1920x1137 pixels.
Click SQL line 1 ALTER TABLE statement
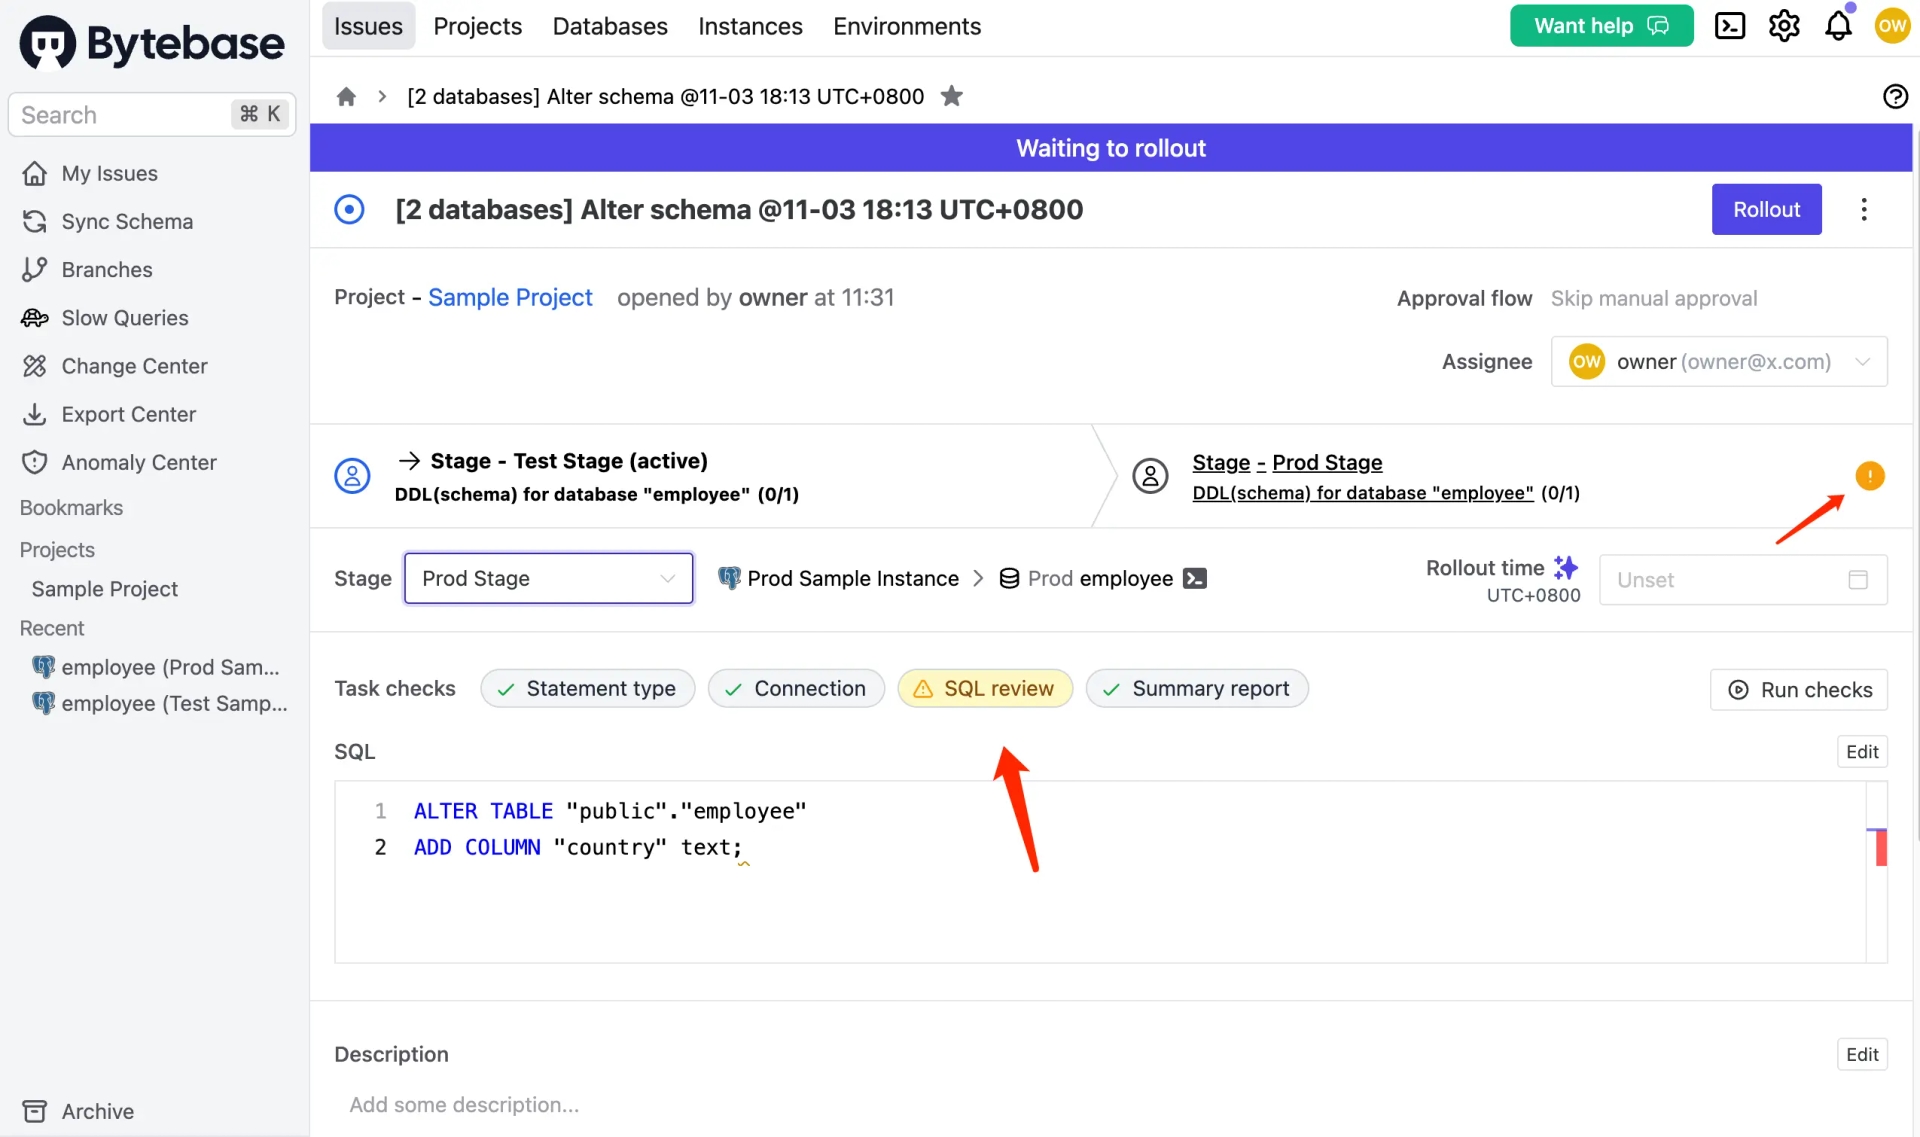tap(610, 811)
